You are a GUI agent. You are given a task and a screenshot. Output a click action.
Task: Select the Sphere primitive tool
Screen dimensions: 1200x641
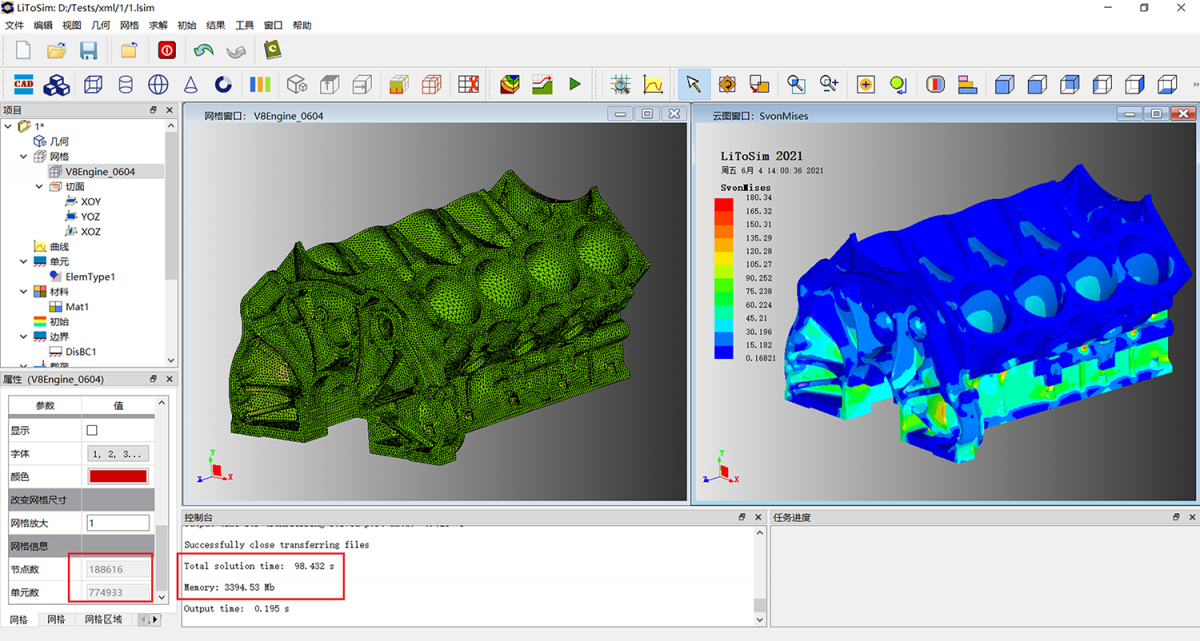[x=158, y=85]
